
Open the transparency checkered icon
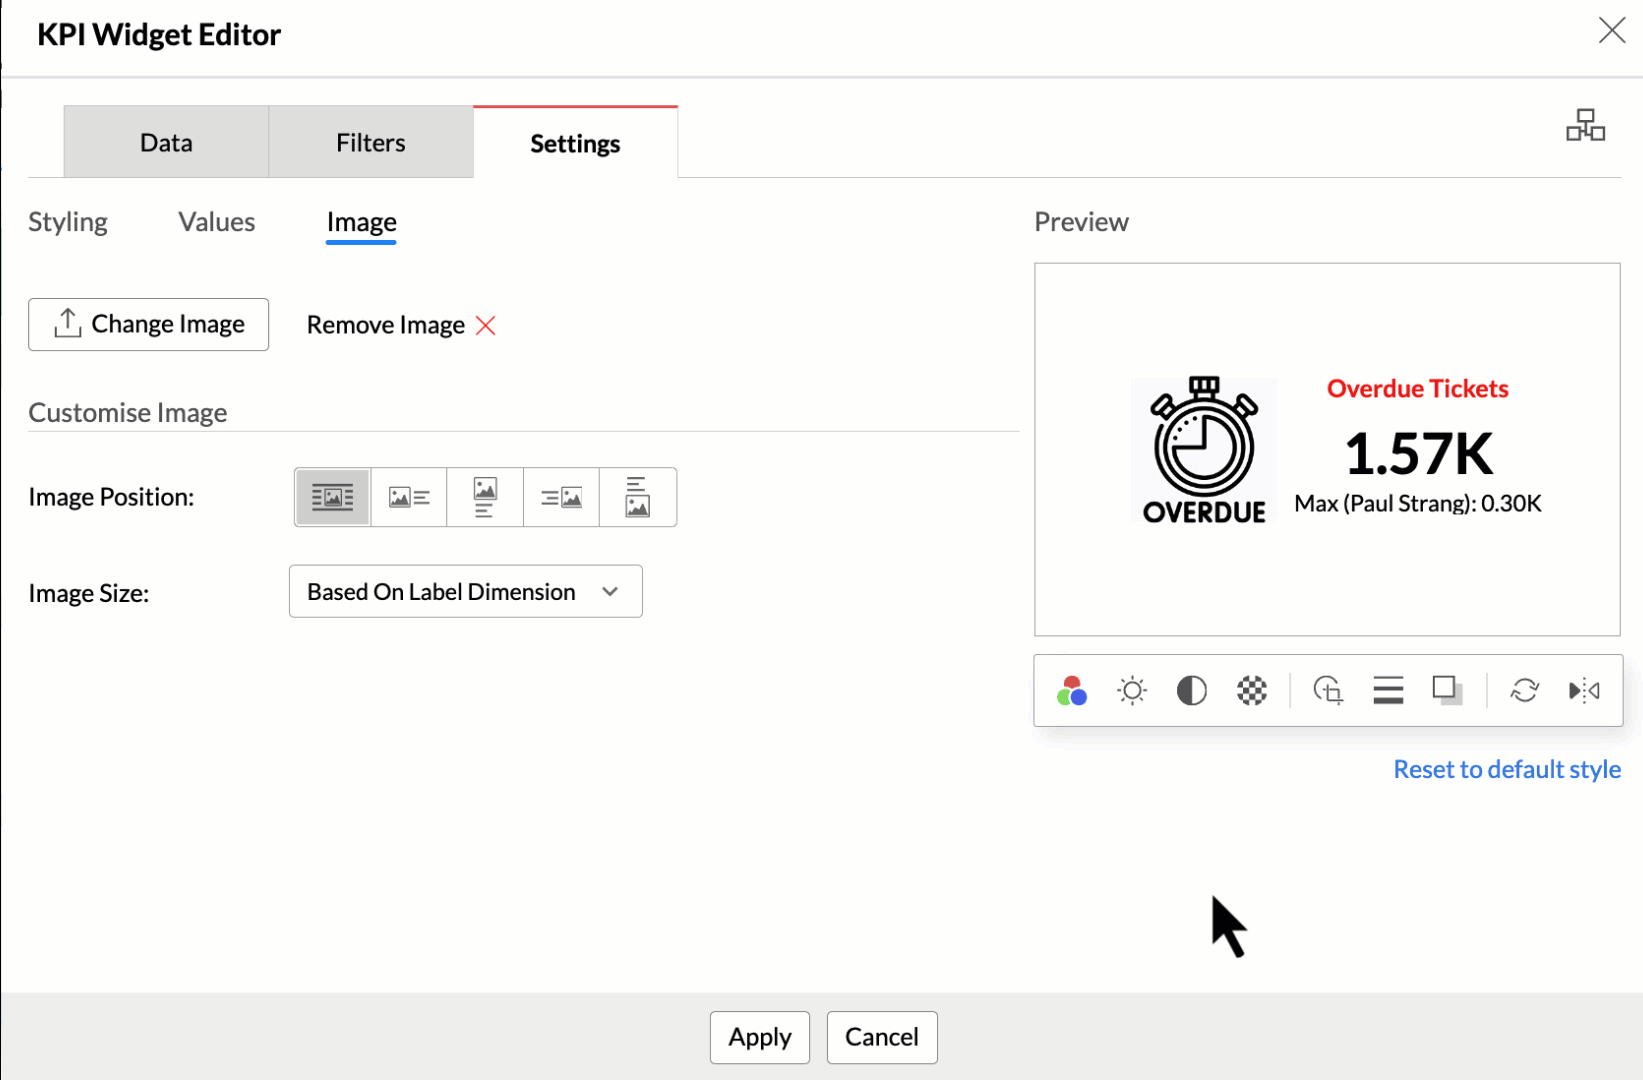1251,690
